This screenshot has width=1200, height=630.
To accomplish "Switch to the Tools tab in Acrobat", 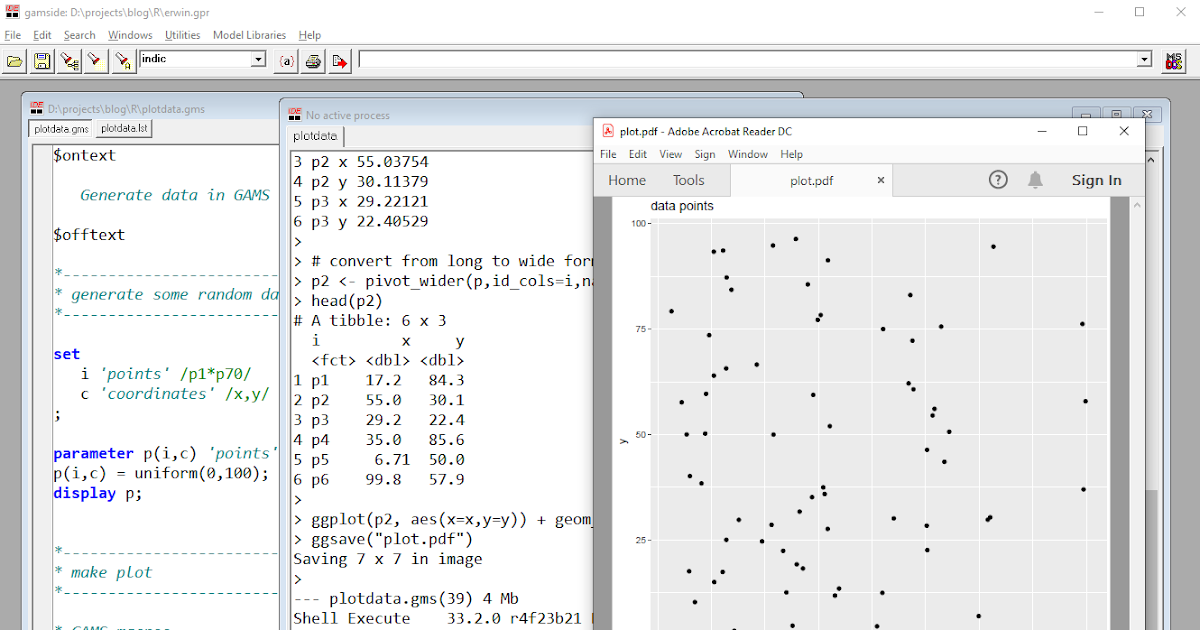I will (x=688, y=180).
